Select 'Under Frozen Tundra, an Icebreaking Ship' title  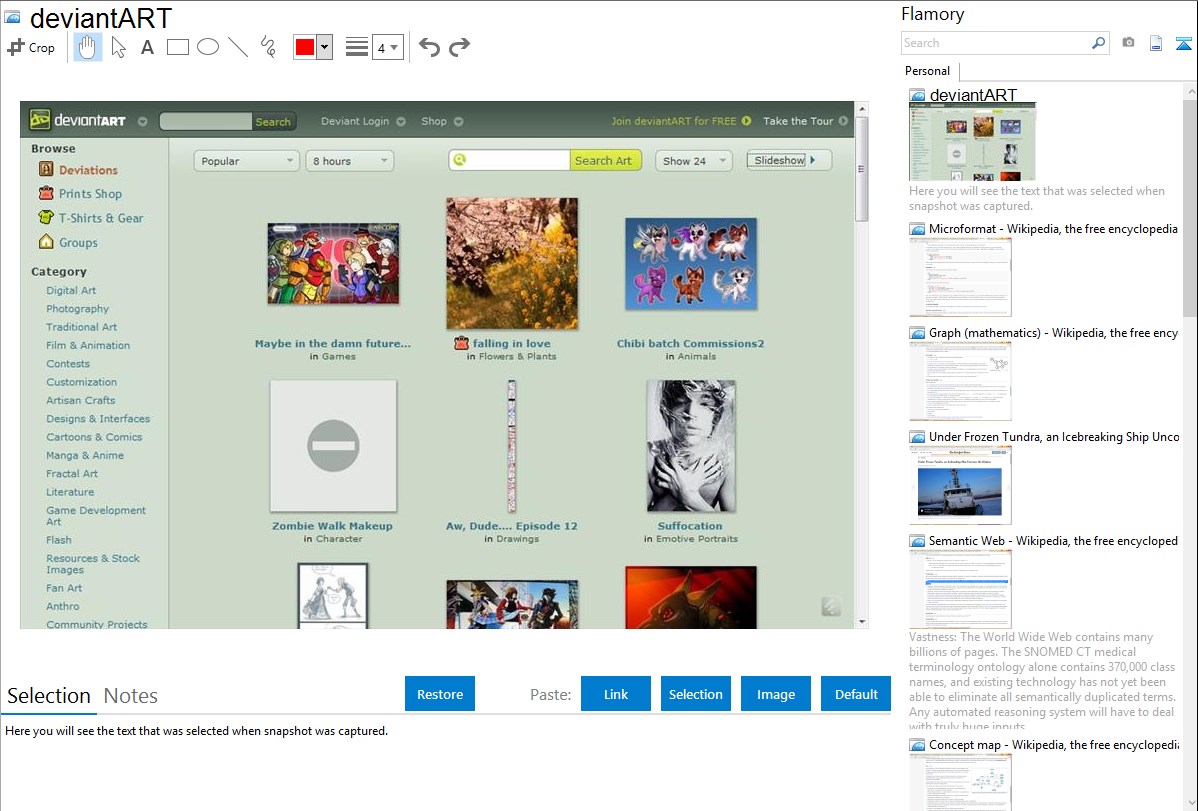click(1054, 436)
